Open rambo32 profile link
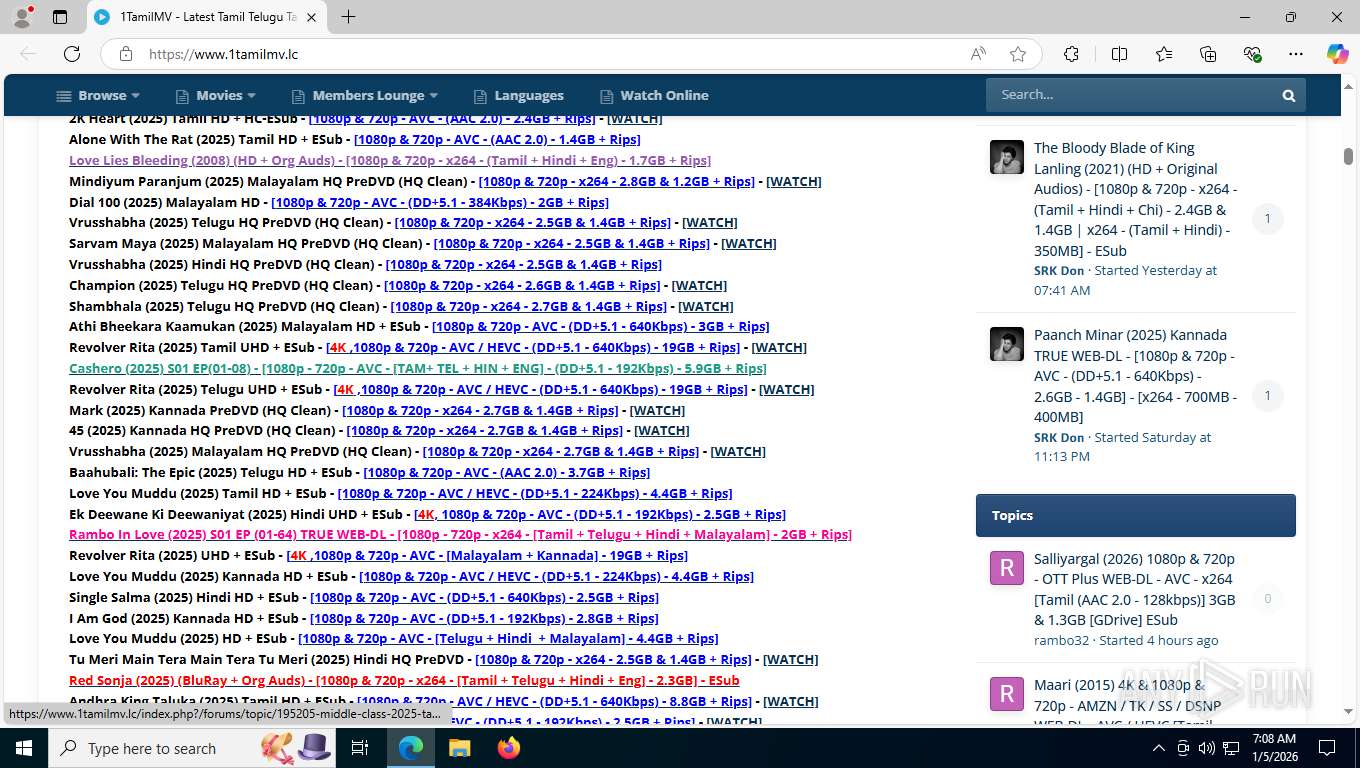The image size is (1360, 768). pos(1061,640)
